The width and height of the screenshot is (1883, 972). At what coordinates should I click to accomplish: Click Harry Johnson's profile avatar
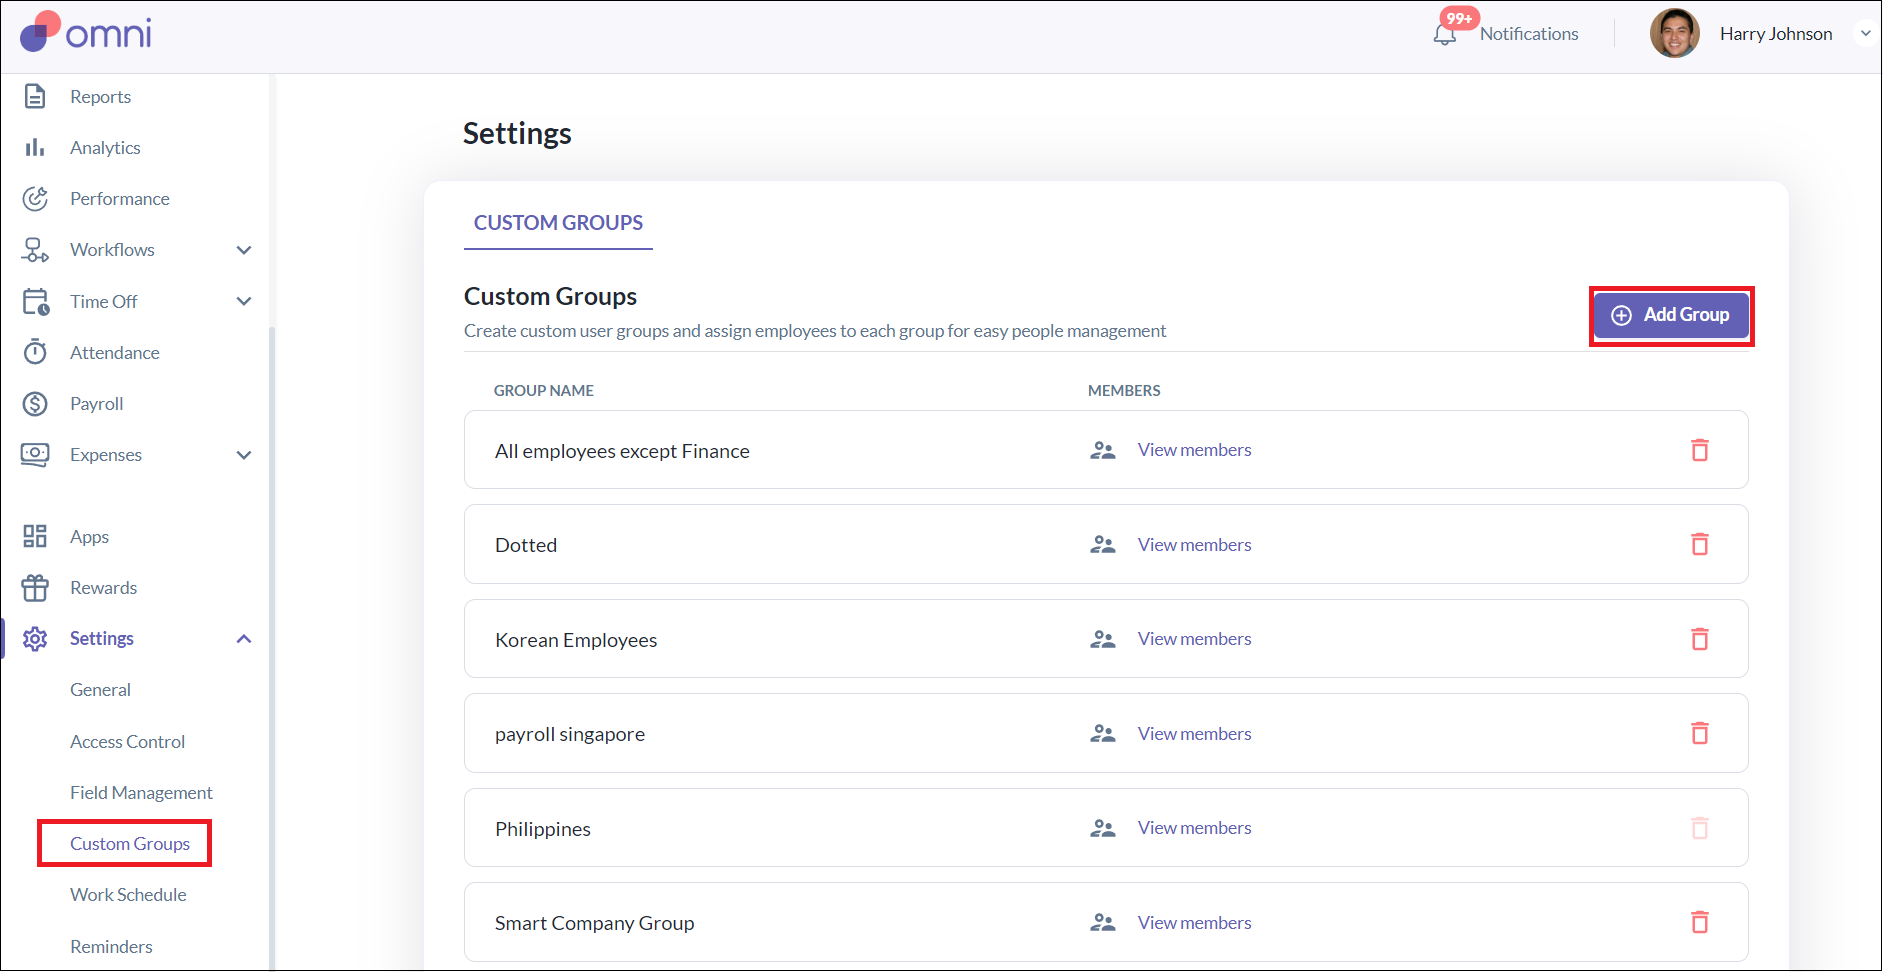coord(1674,33)
